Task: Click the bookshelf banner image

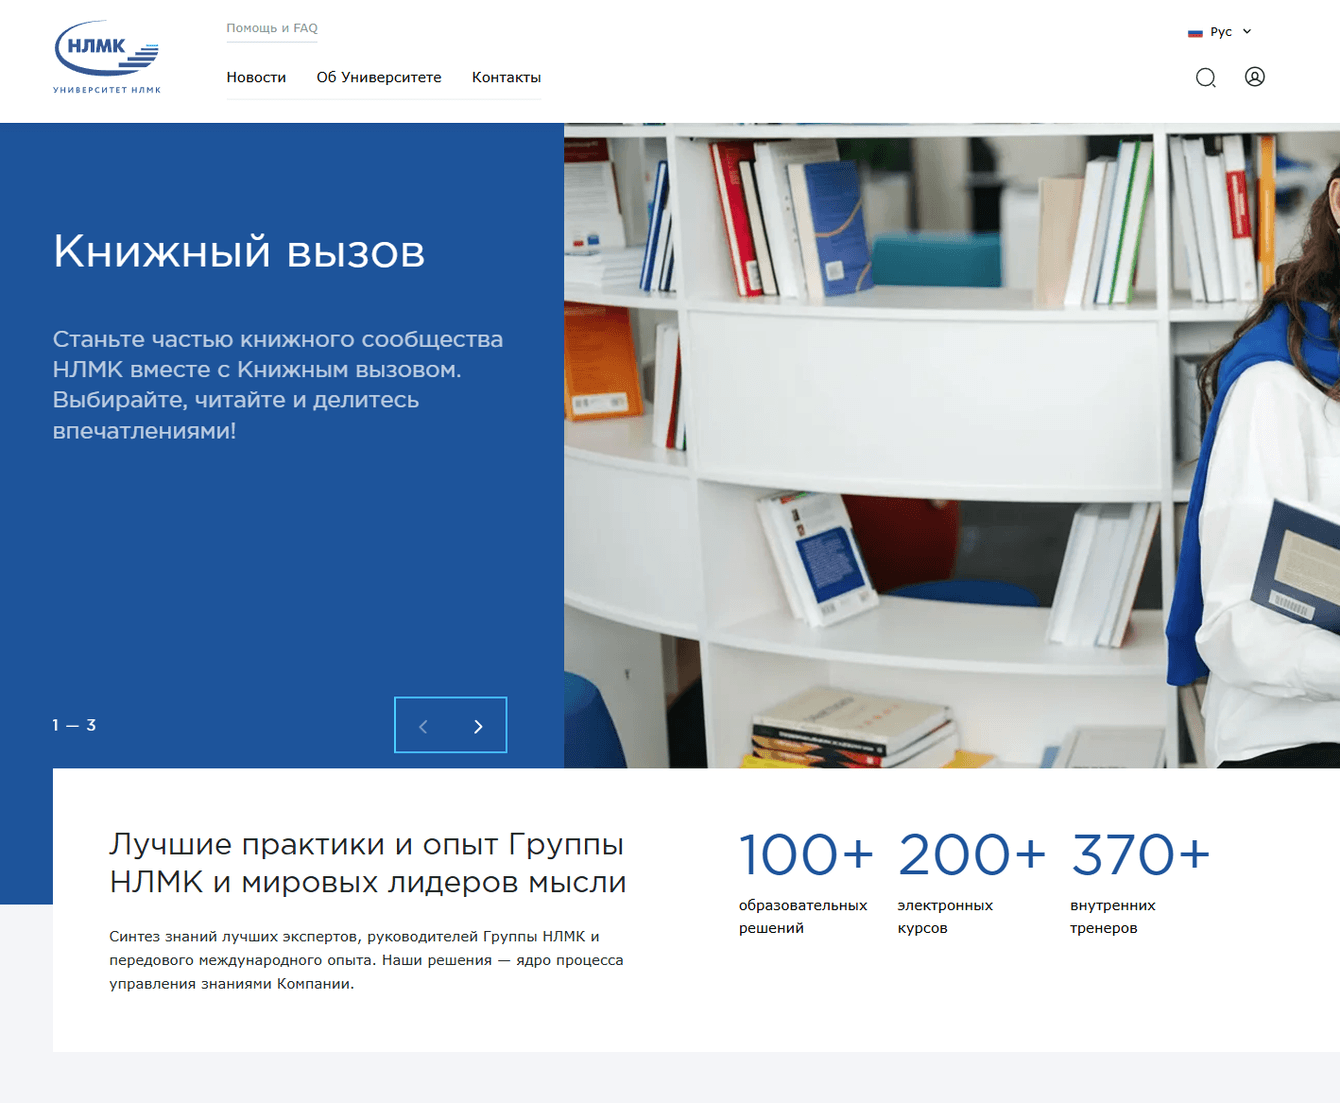Action: click(952, 446)
